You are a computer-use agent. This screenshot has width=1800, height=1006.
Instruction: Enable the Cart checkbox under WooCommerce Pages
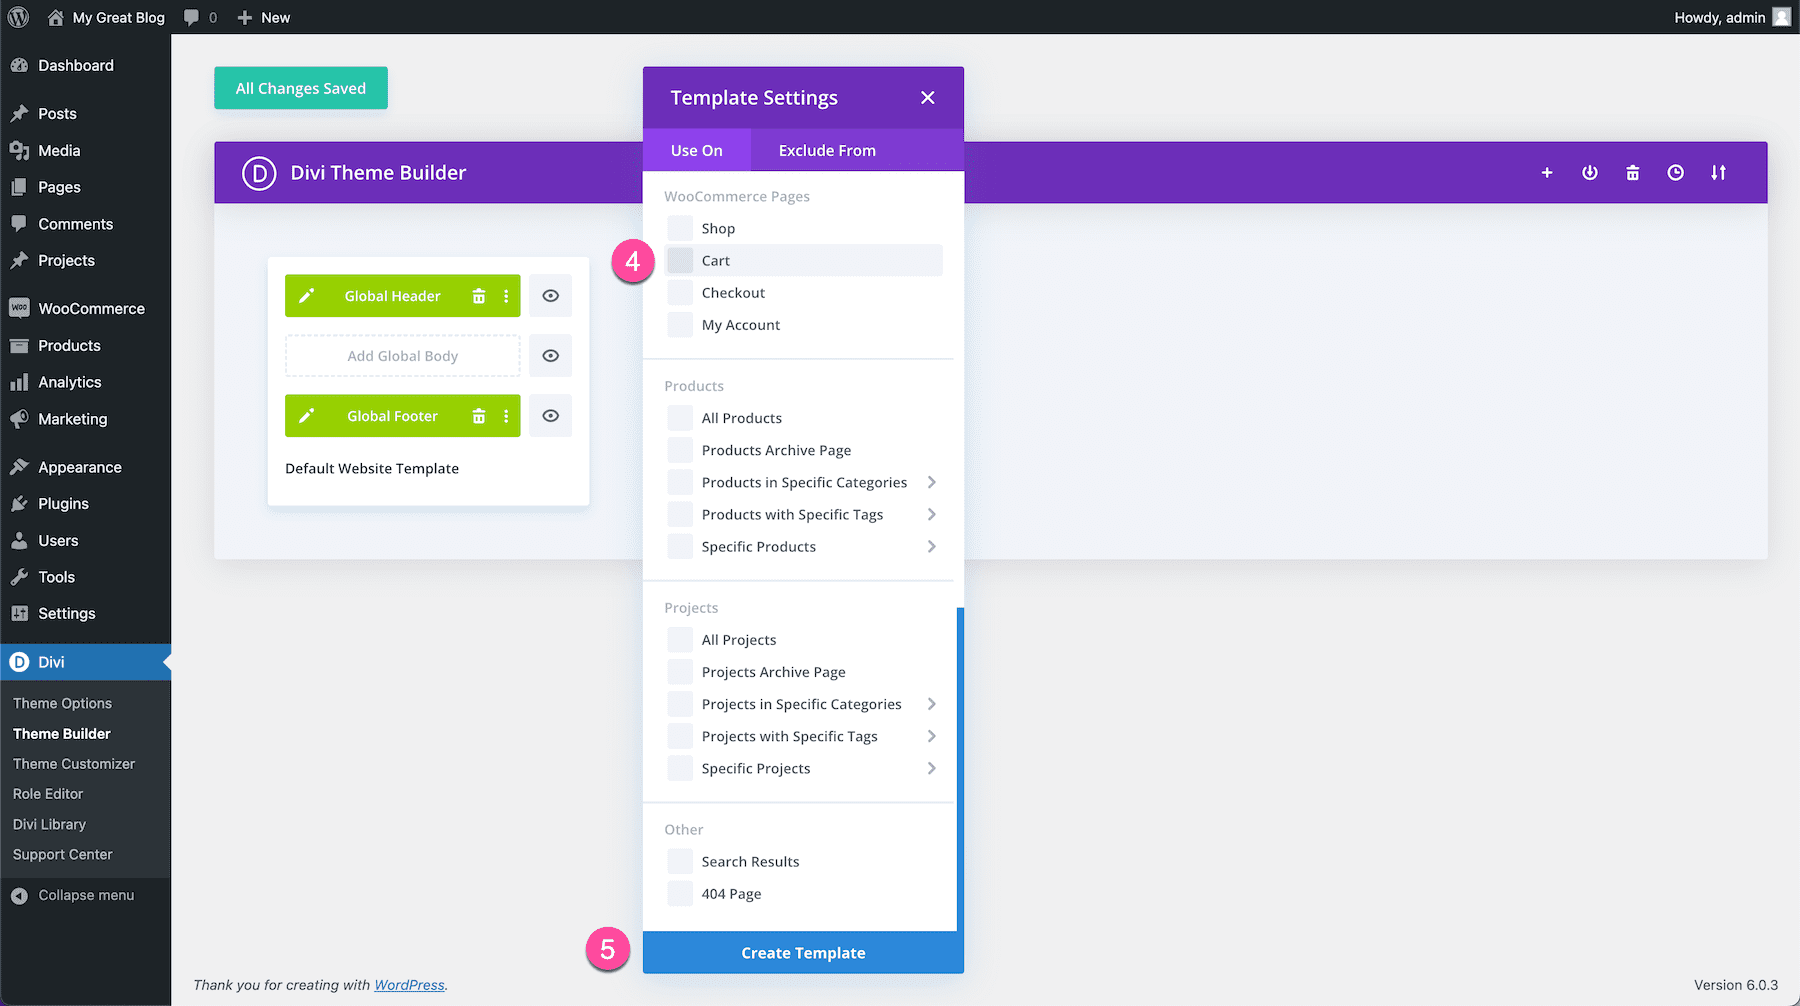[680, 260]
